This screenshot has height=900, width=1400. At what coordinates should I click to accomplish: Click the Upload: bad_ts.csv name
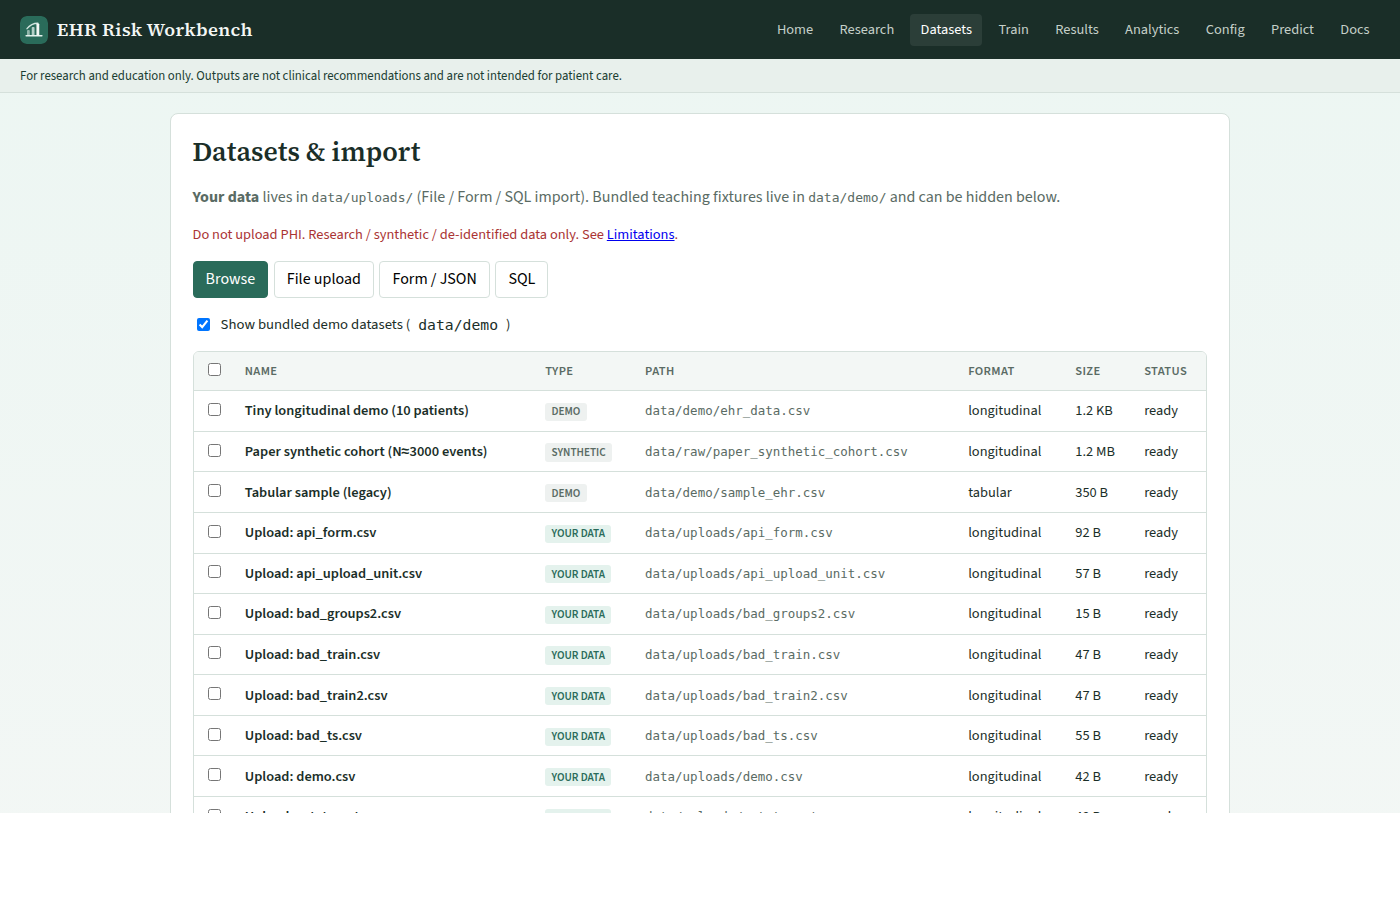[303, 736]
